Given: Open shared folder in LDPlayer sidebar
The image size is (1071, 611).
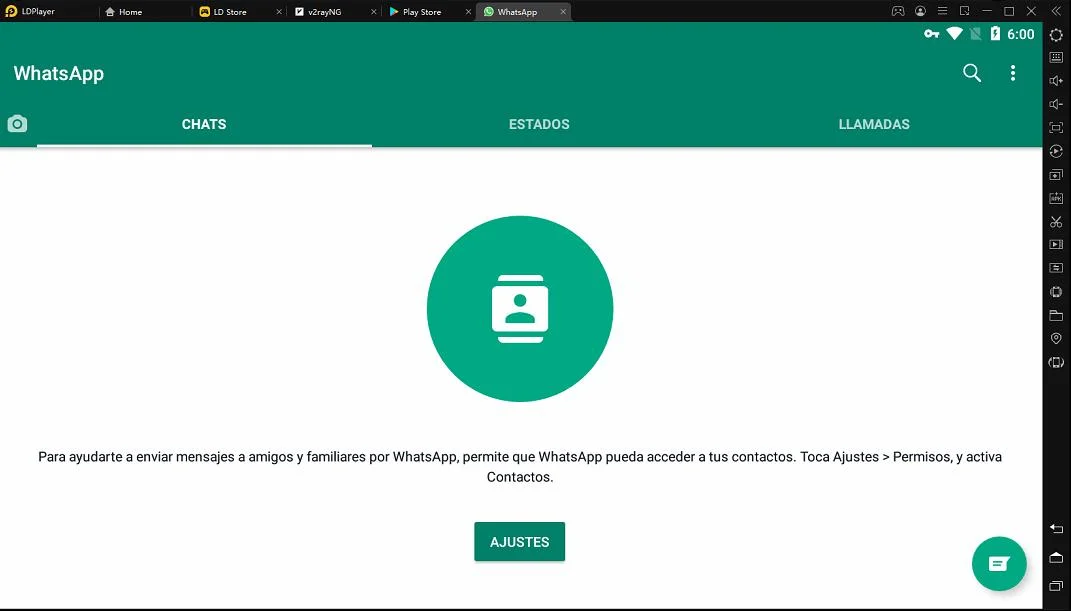Looking at the screenshot, I should click(x=1056, y=315).
